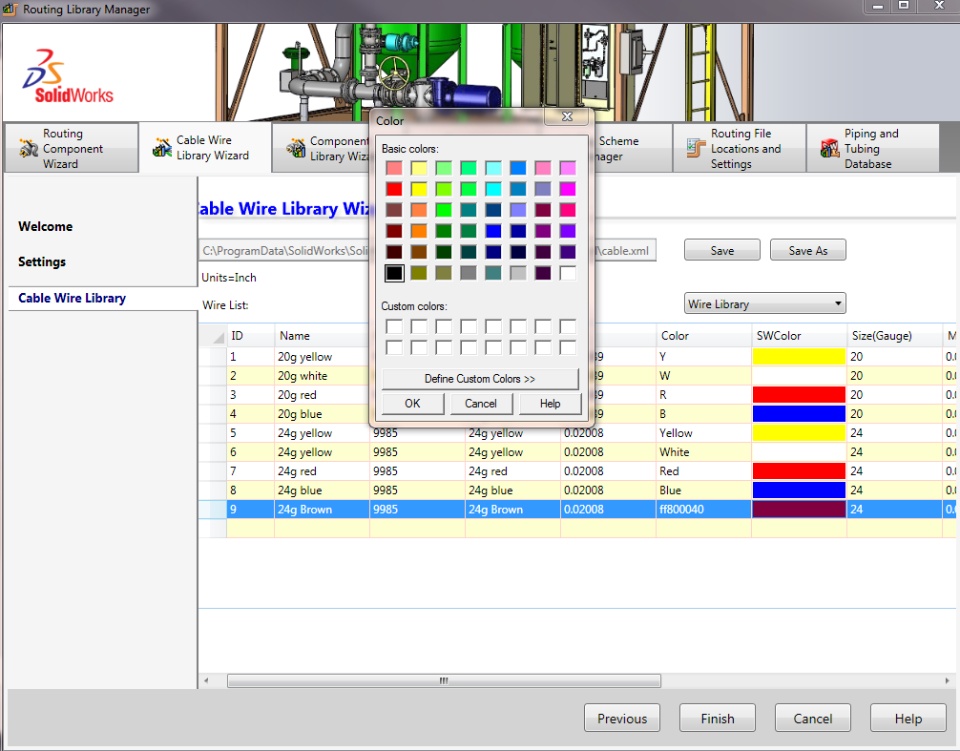This screenshot has height=751, width=960.
Task: Switch to Cable Wire Library Wizard tab
Action: 204,148
